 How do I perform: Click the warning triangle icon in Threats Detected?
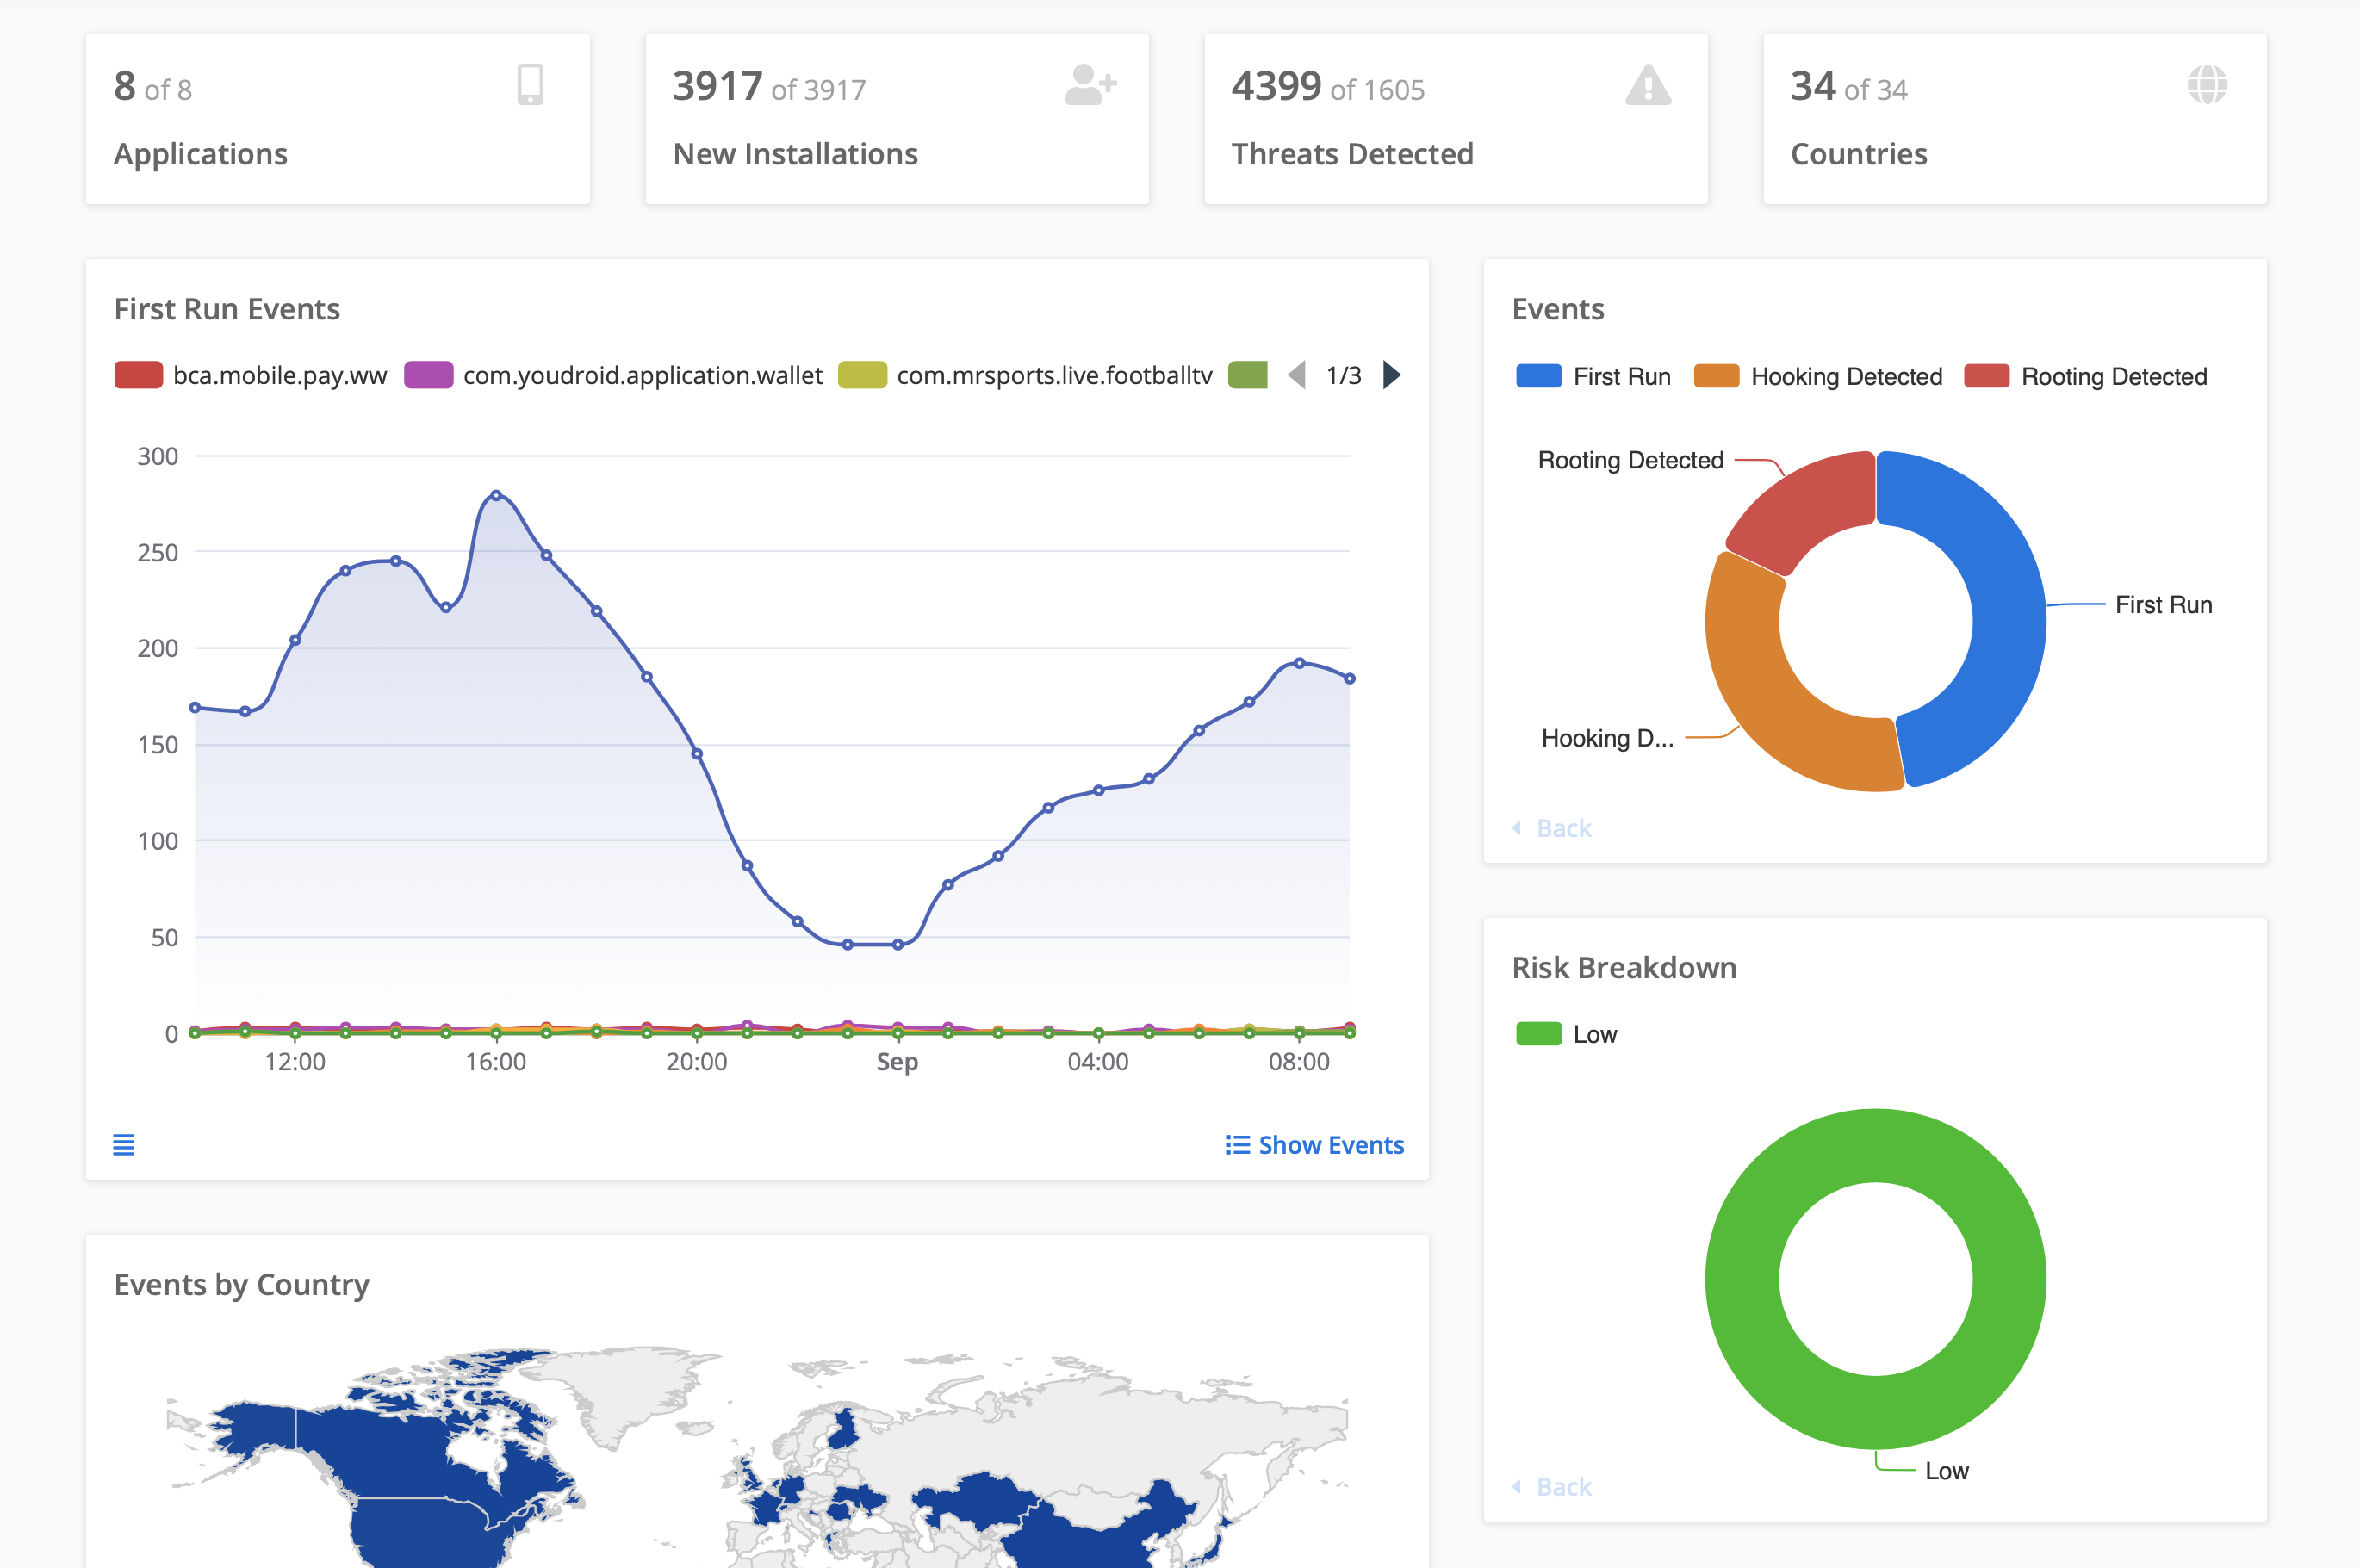(1648, 85)
